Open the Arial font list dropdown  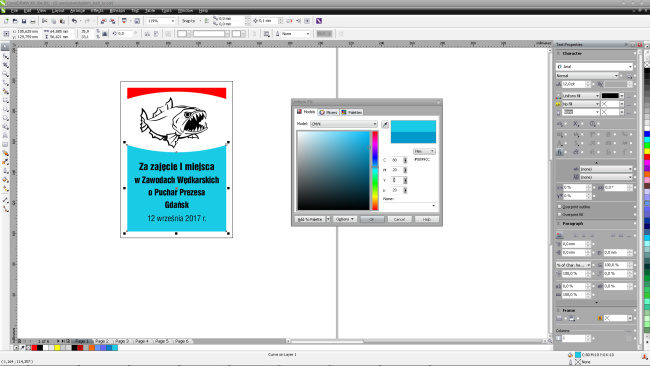(x=594, y=66)
